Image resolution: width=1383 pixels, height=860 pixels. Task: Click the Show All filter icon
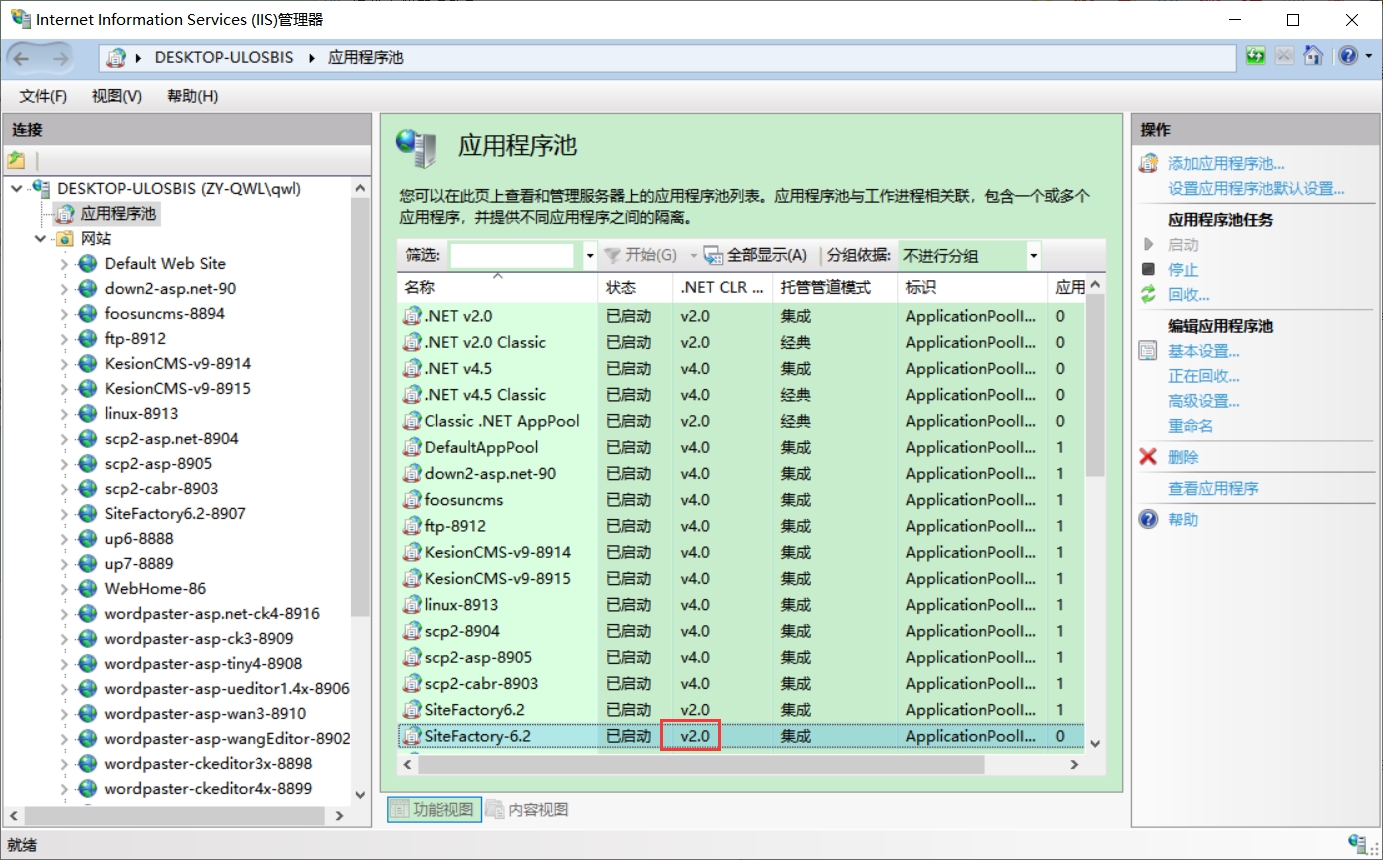713,256
